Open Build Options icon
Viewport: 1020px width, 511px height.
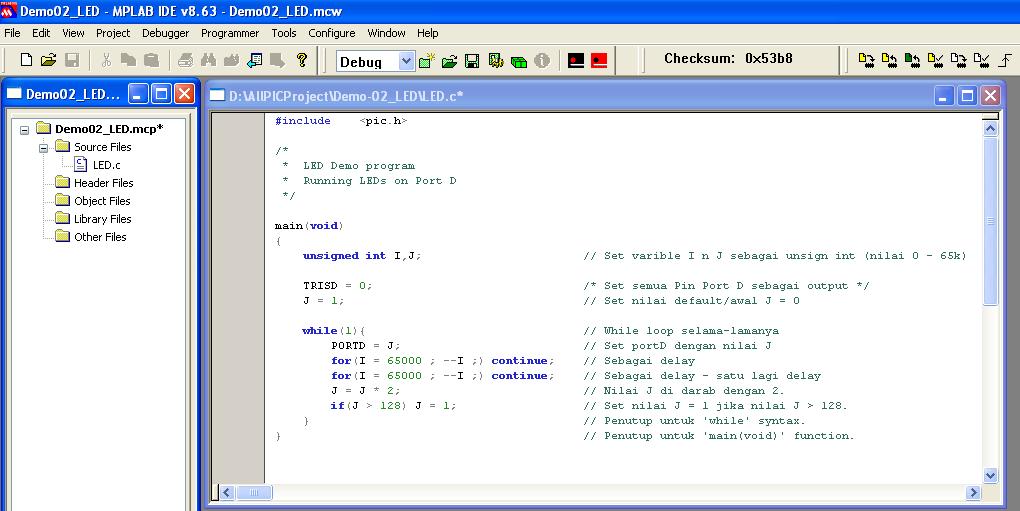click(x=496, y=61)
